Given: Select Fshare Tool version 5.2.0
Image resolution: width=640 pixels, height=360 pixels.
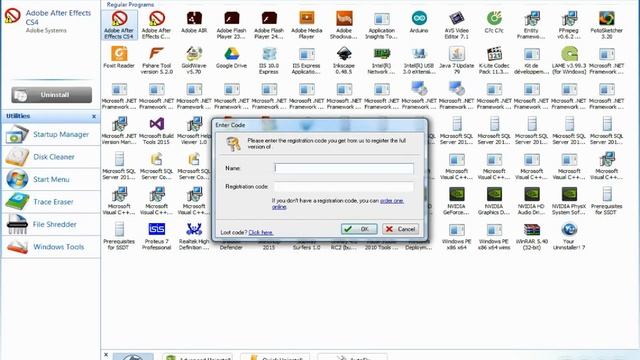Looking at the screenshot, I should point(156,60).
